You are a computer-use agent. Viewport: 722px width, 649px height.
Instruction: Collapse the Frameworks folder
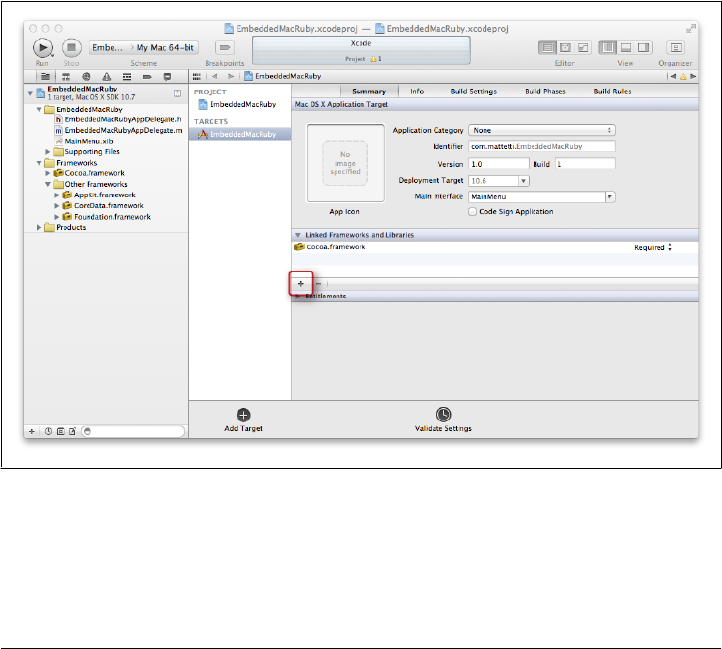click(x=39, y=163)
